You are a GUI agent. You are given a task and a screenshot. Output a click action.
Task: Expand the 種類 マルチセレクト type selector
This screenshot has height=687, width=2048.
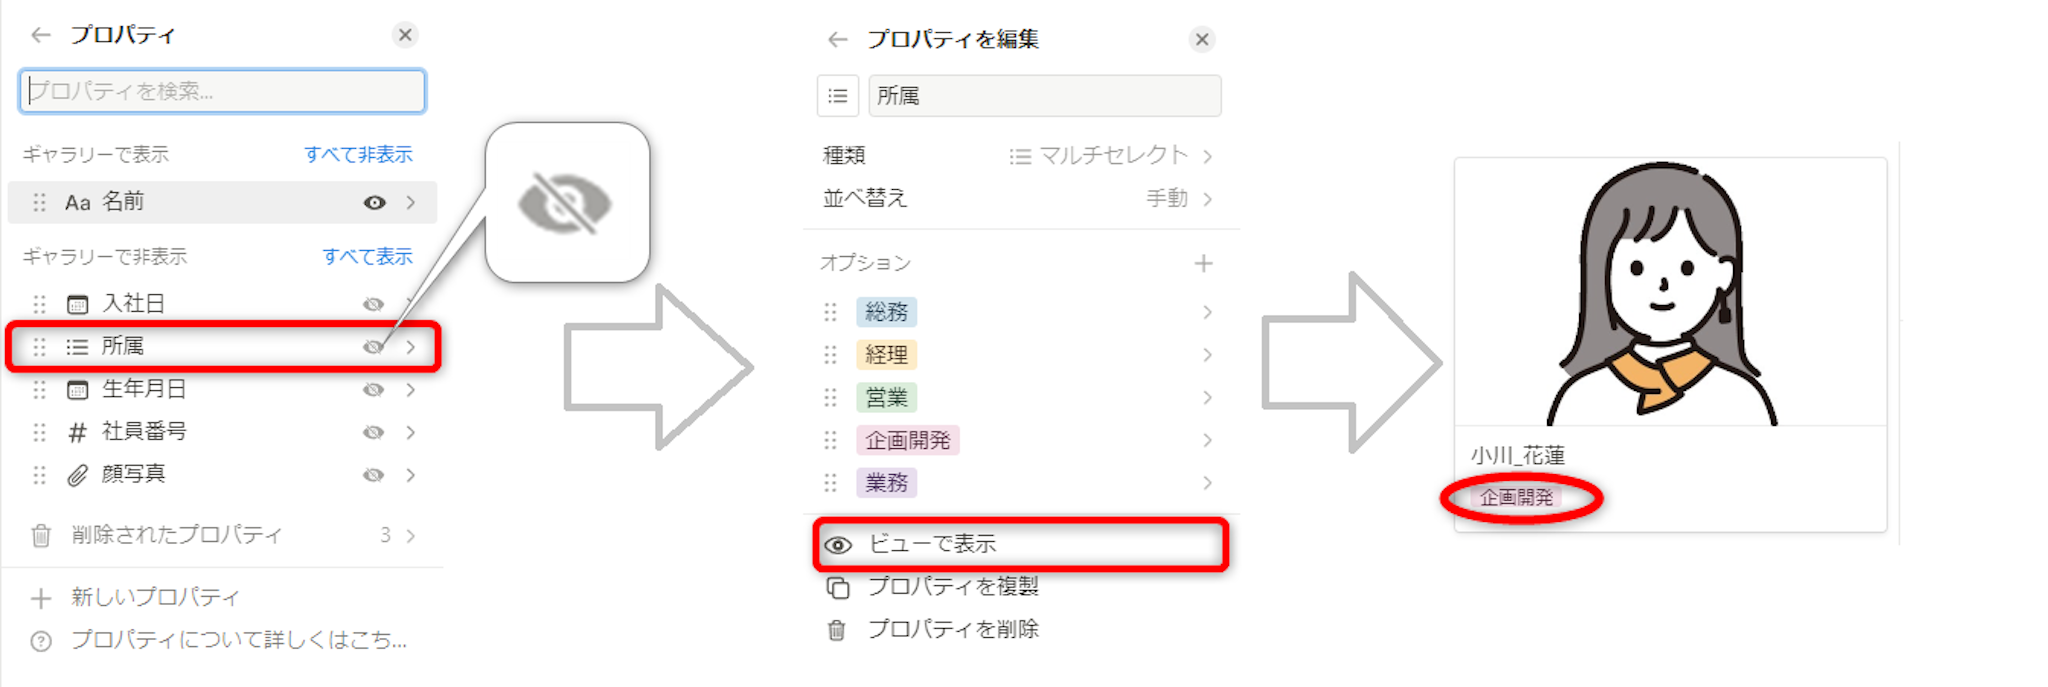[1110, 156]
